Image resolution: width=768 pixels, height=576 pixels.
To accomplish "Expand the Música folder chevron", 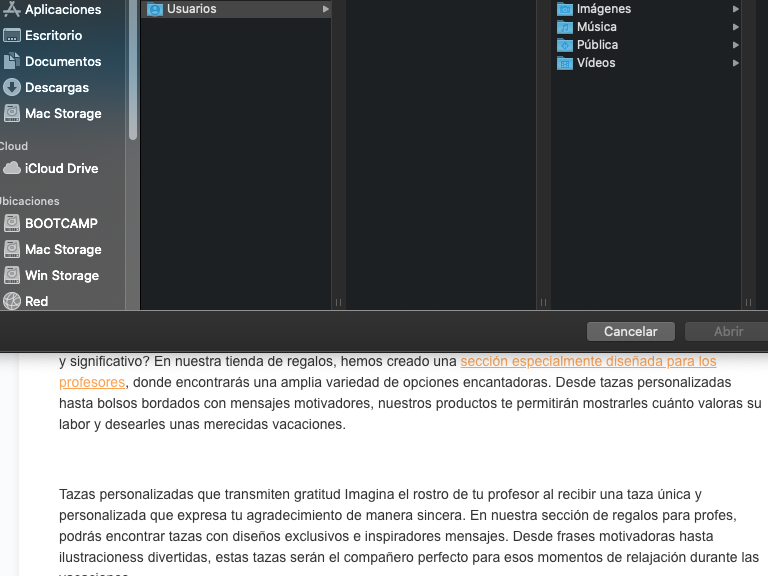I will 735,27.
